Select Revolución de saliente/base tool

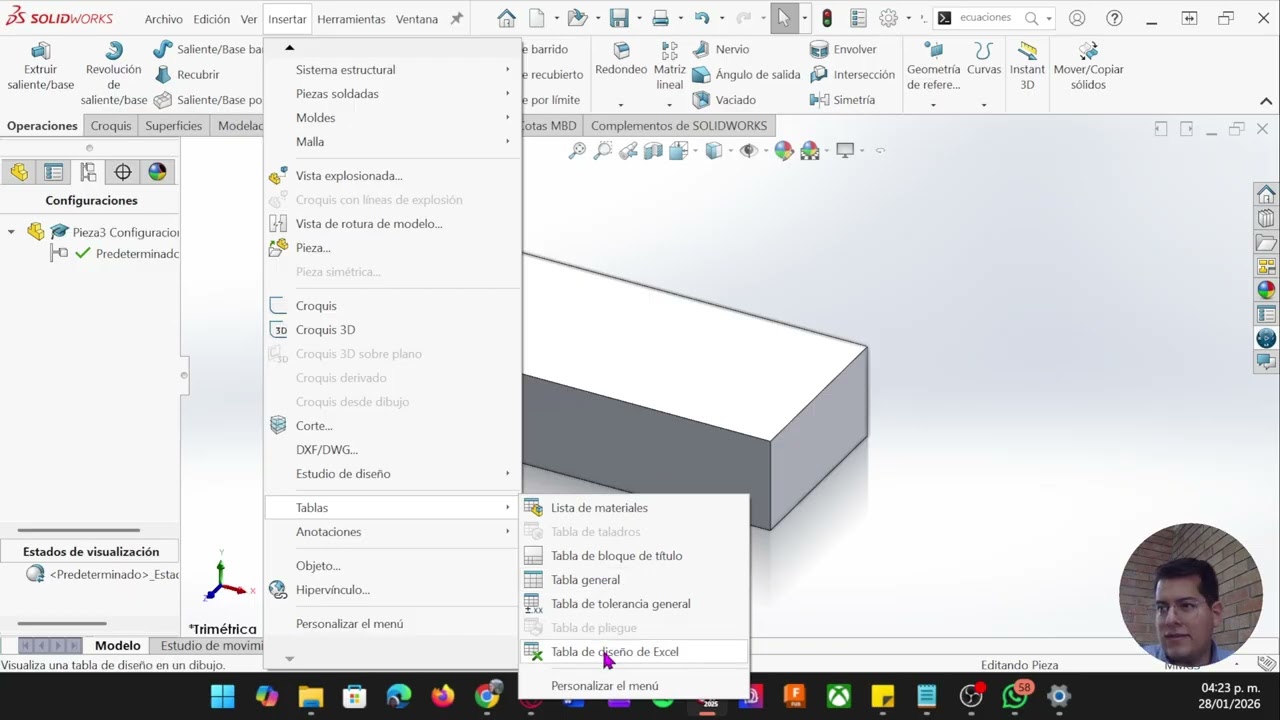(113, 74)
